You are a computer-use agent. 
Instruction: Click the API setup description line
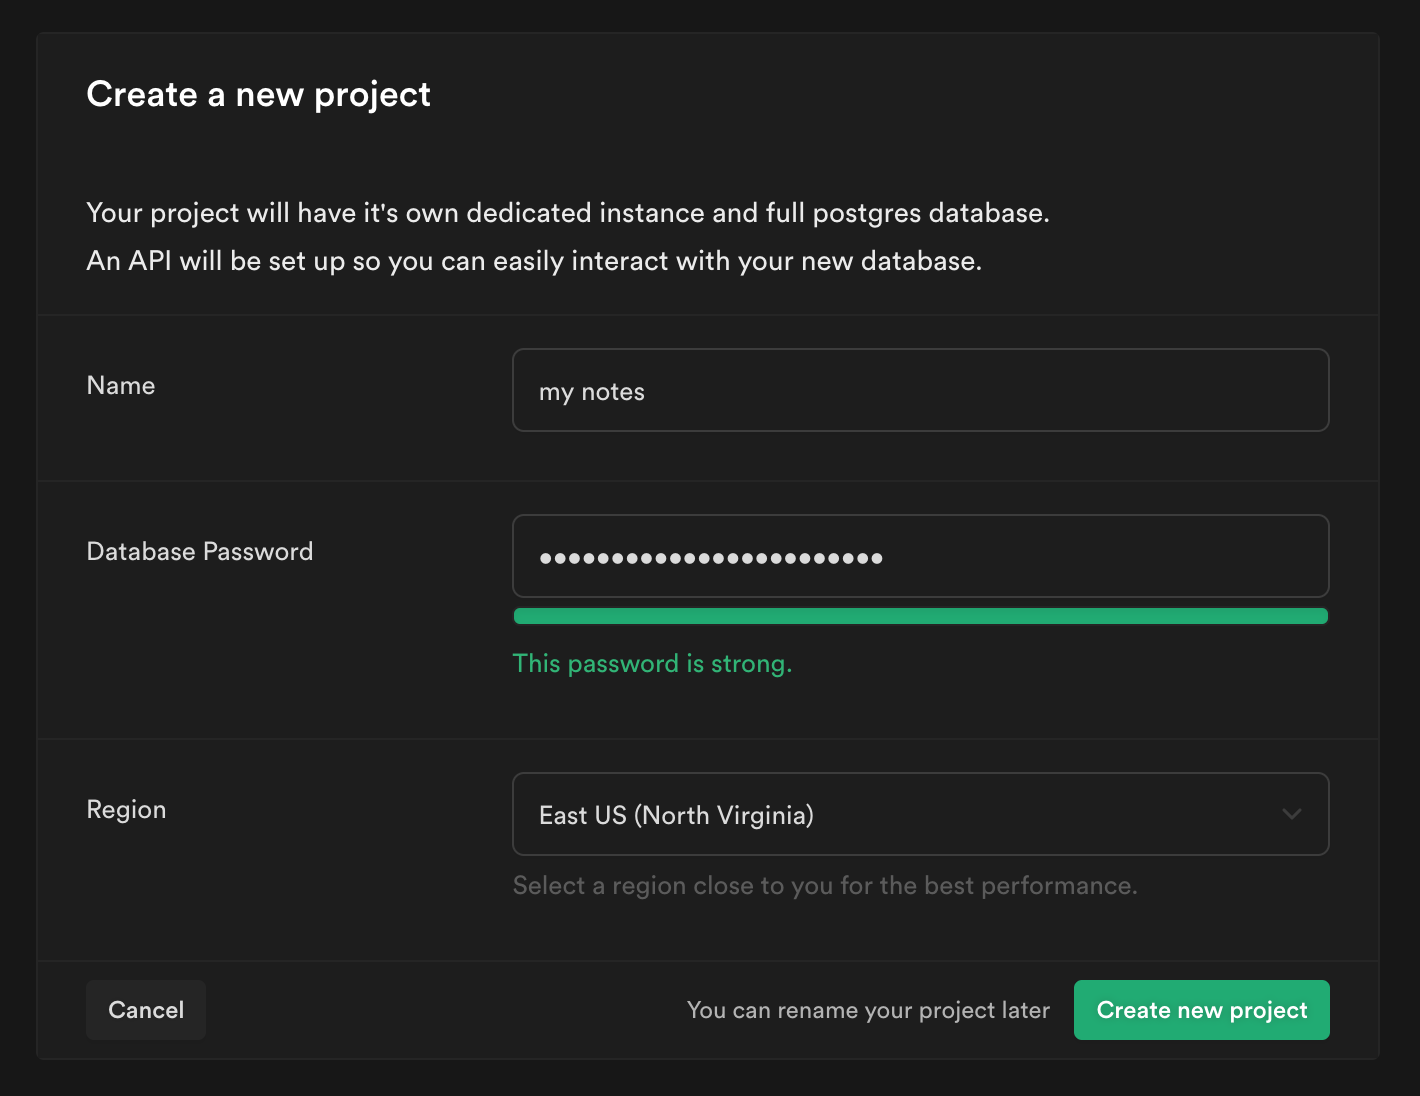point(534,260)
